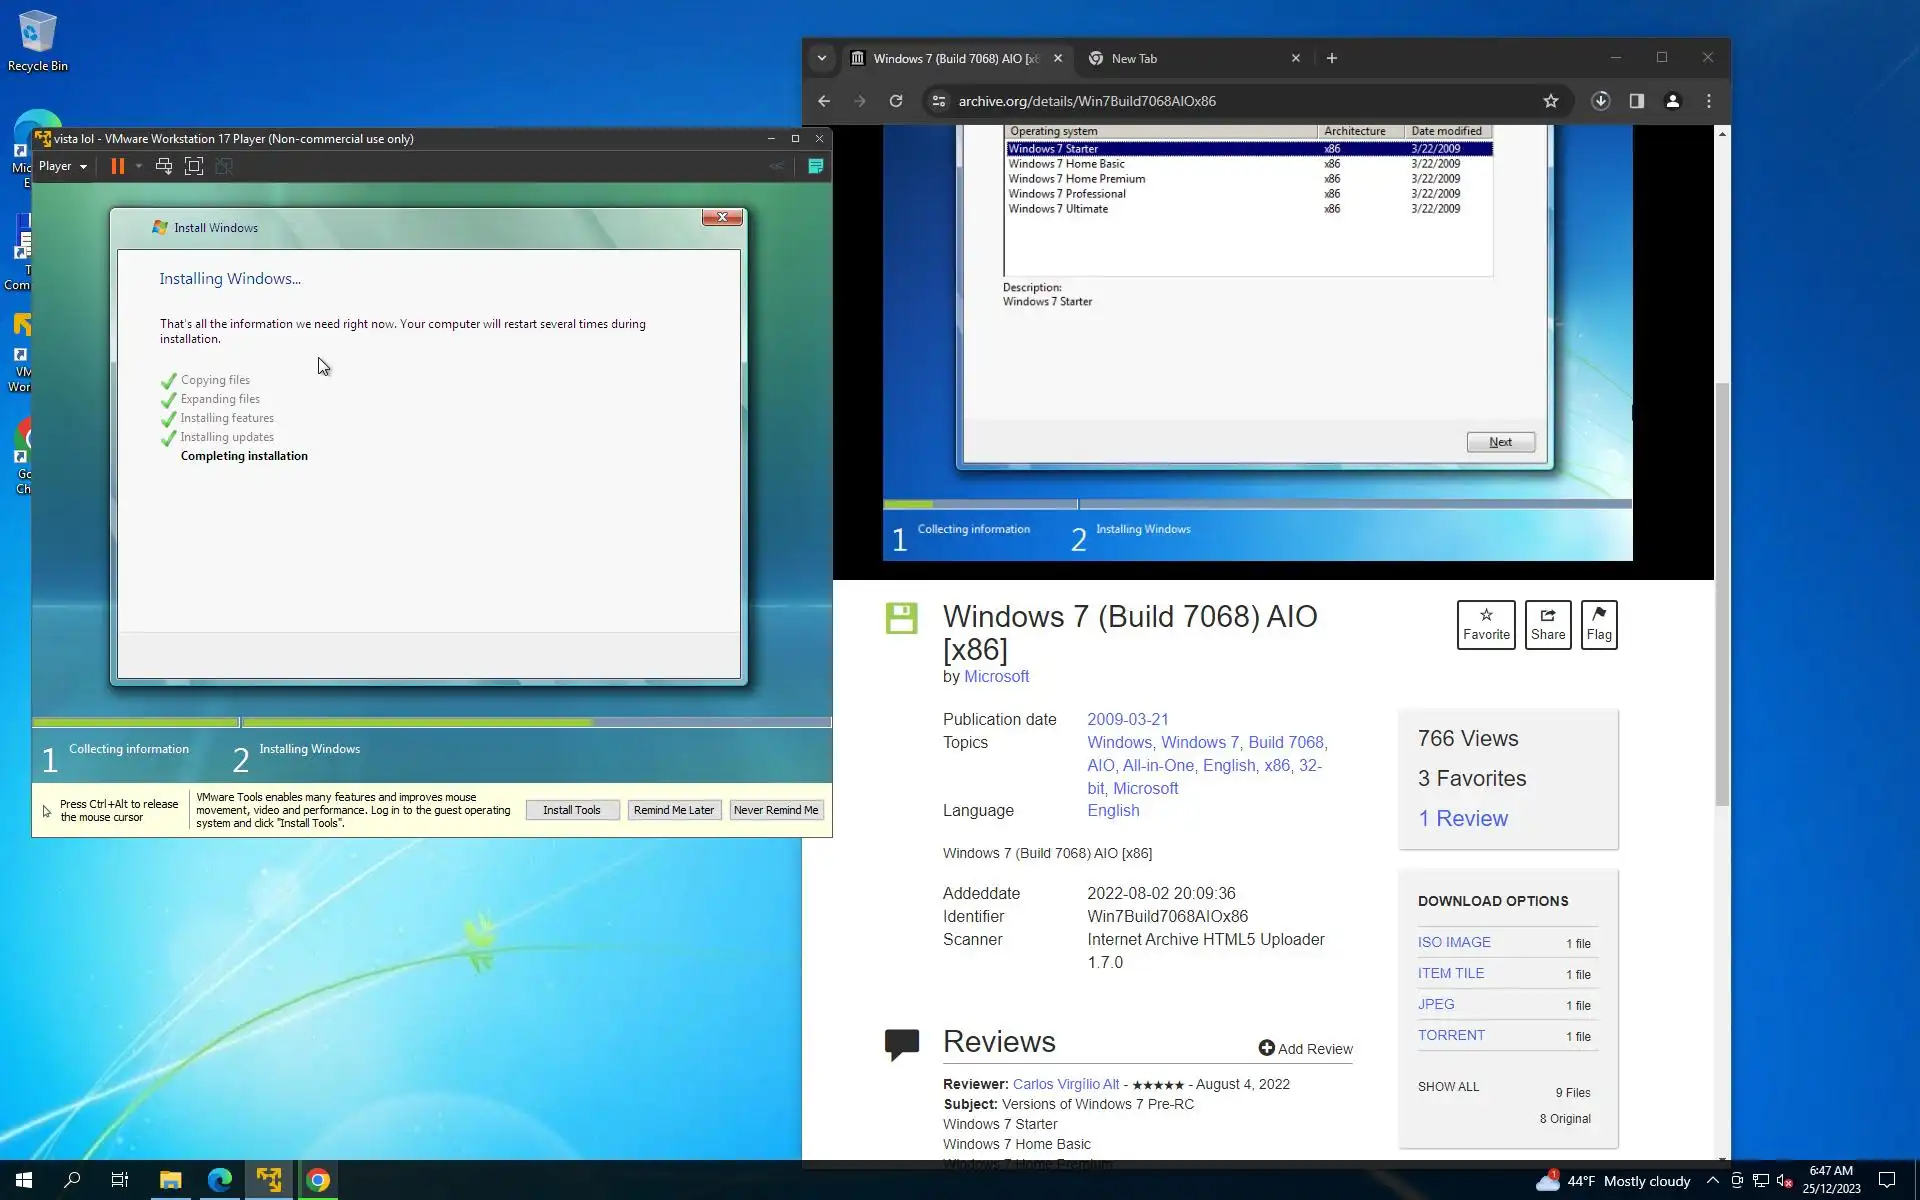Open ISO IMAGE download link
The image size is (1920, 1200).
[x=1454, y=942]
